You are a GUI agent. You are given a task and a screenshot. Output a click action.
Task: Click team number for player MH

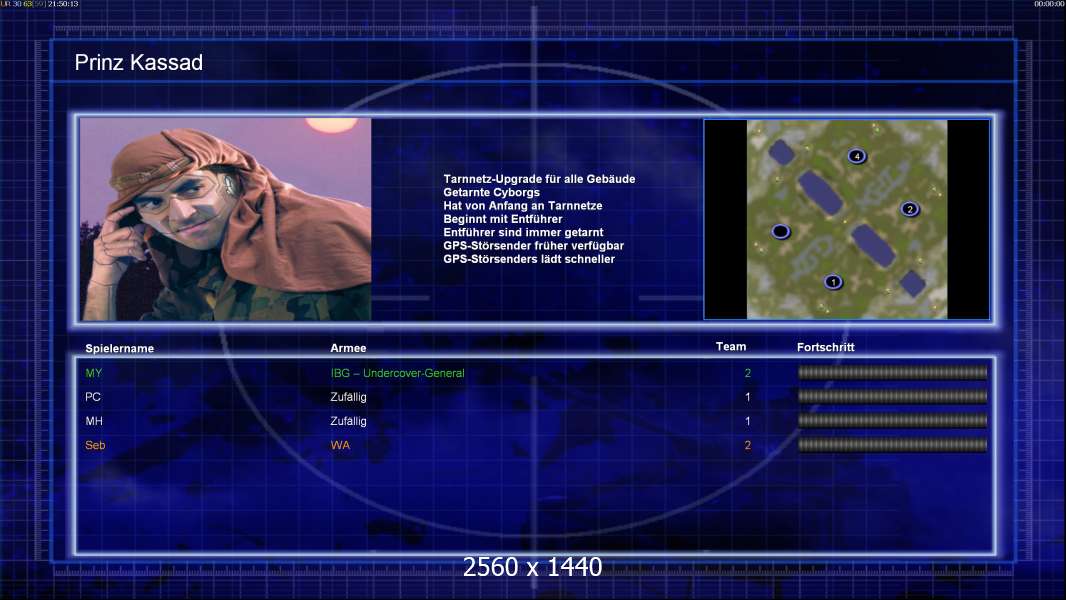(748, 421)
